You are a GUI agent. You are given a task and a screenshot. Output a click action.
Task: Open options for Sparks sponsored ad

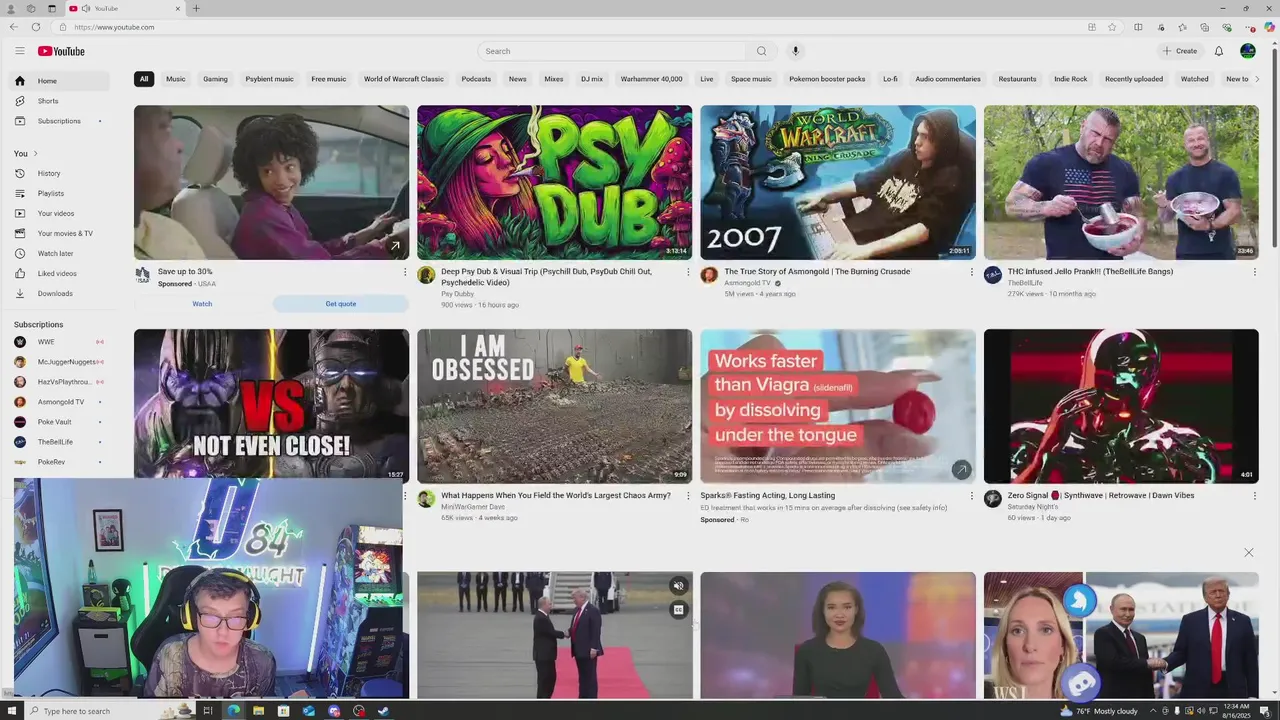[971, 496]
